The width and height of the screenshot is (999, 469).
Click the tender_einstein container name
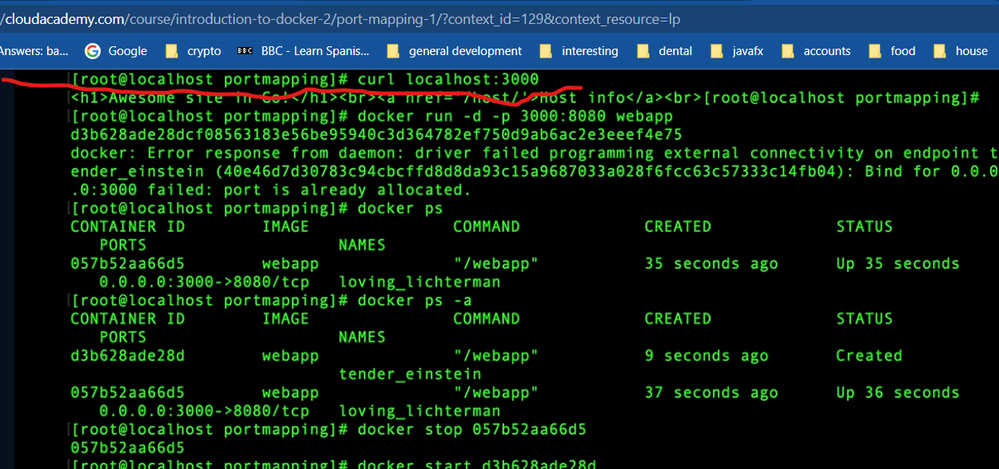pyautogui.click(x=398, y=374)
